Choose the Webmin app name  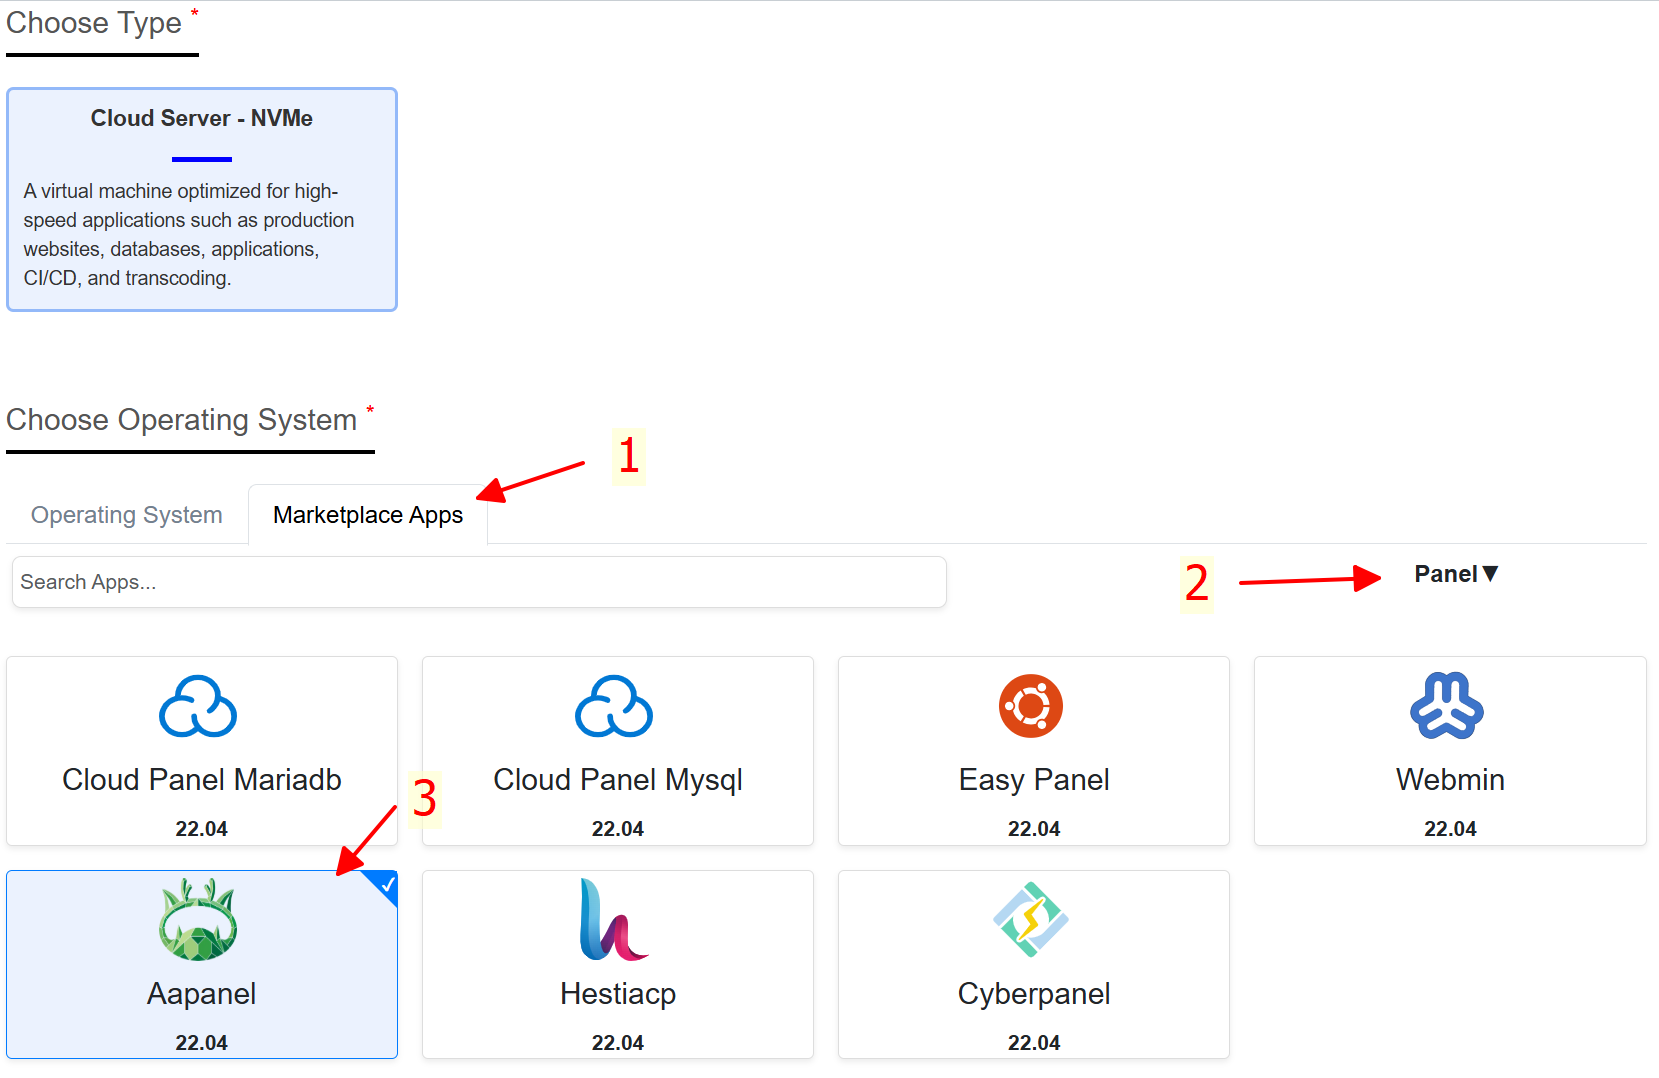pos(1450,780)
